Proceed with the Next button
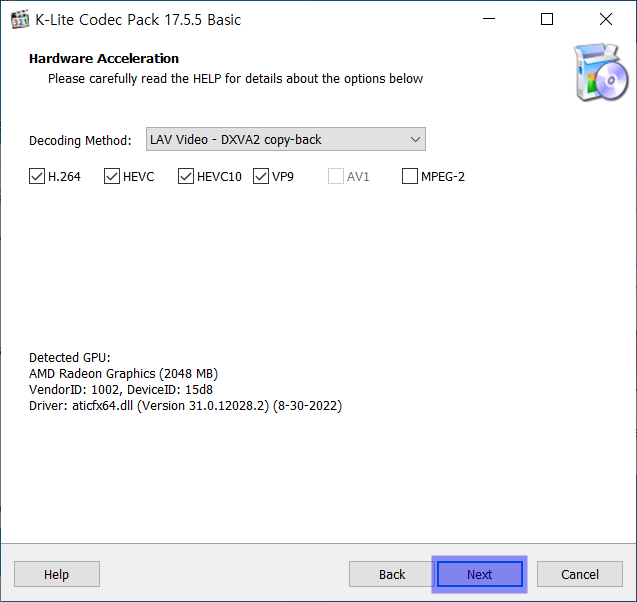 [x=480, y=574]
